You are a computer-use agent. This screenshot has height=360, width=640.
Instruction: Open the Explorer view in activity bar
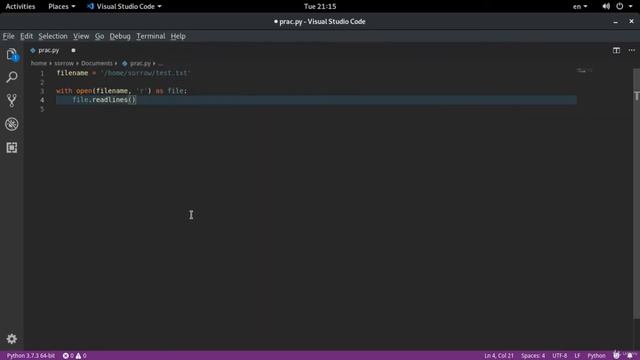12,54
